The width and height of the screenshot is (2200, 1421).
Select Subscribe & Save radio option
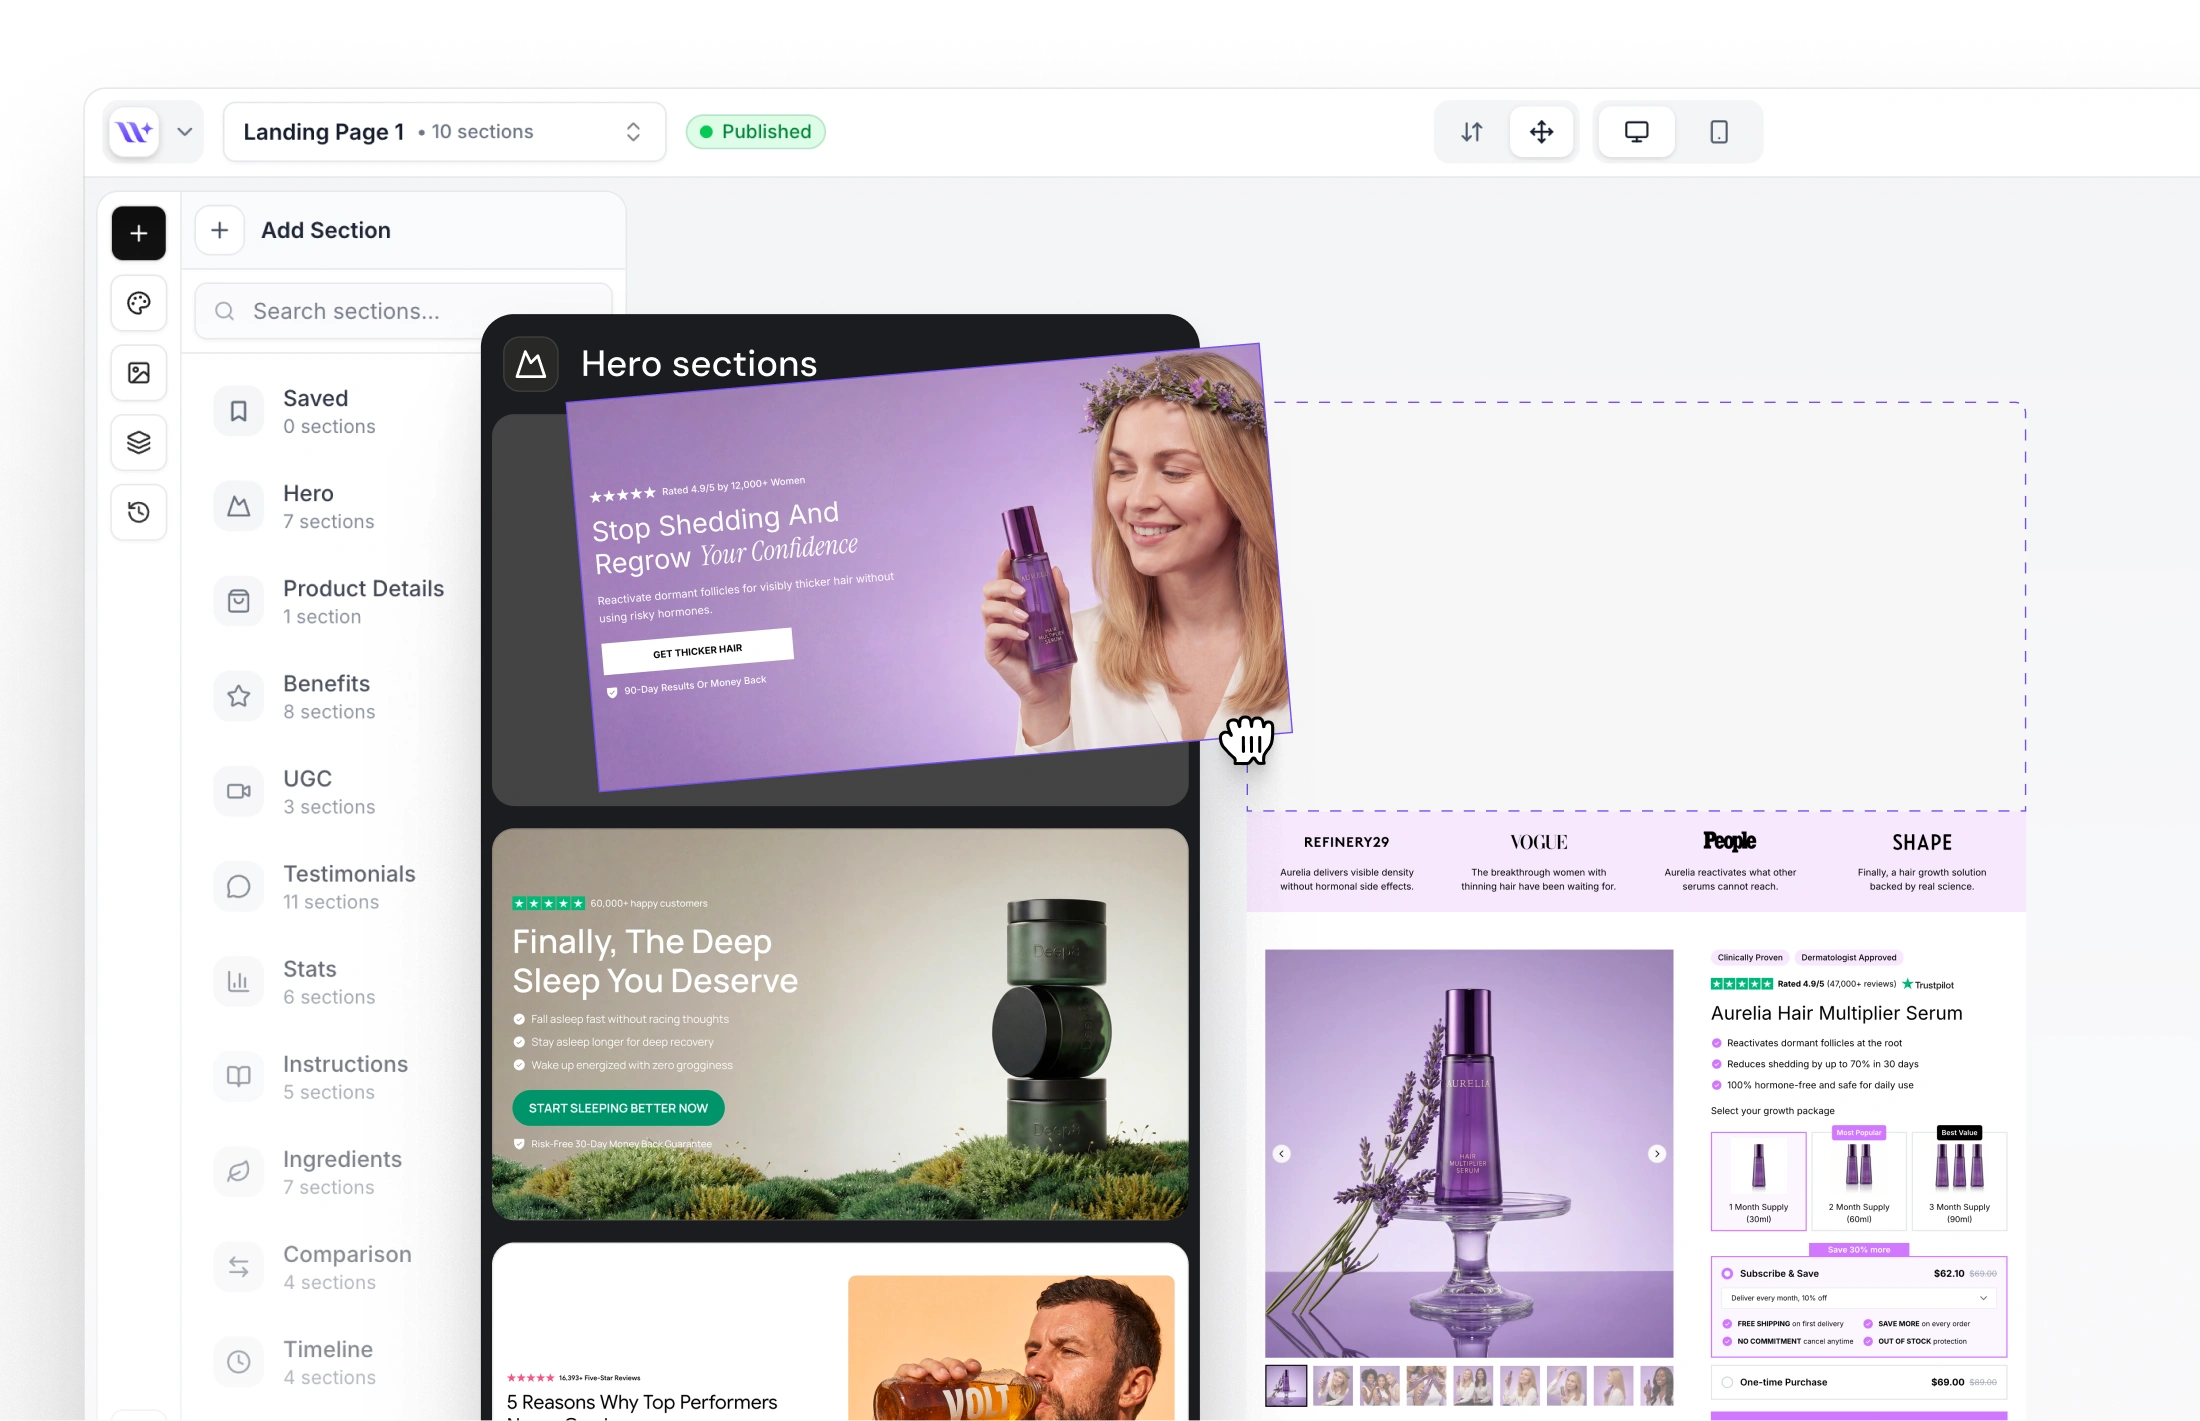pyautogui.click(x=1727, y=1274)
